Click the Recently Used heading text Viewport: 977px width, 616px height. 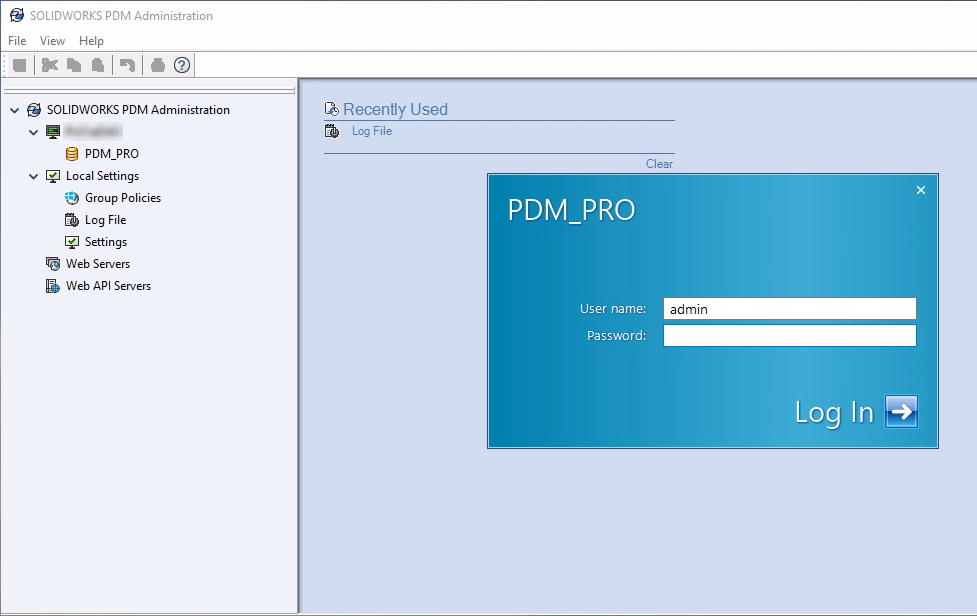click(x=395, y=109)
